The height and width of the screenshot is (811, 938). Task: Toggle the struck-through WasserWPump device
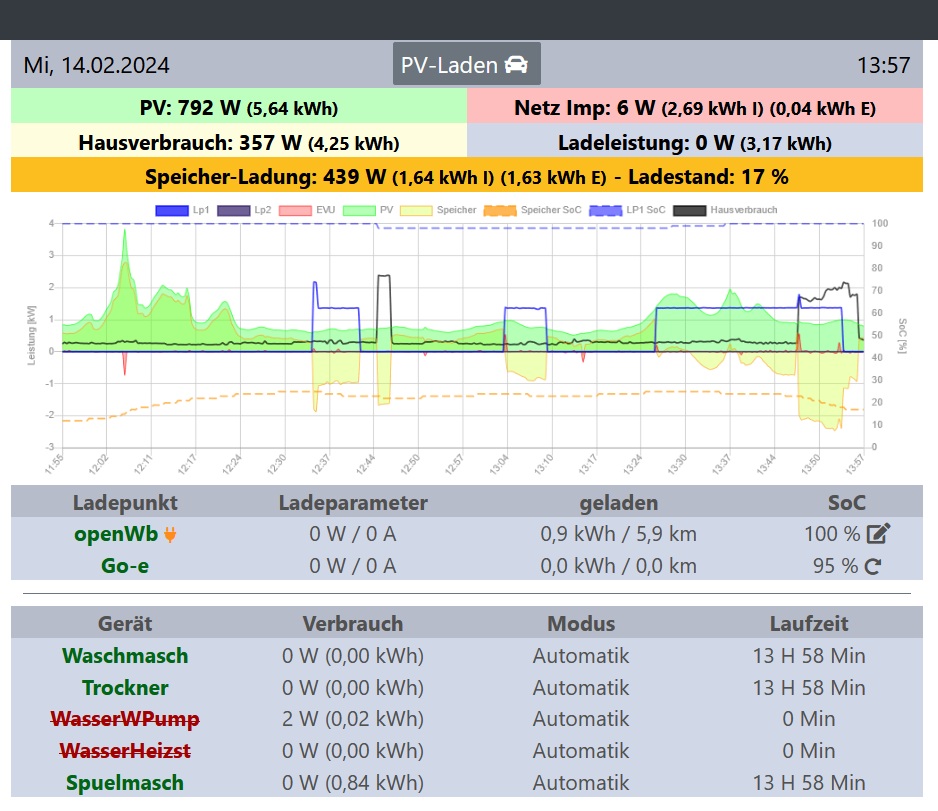125,719
